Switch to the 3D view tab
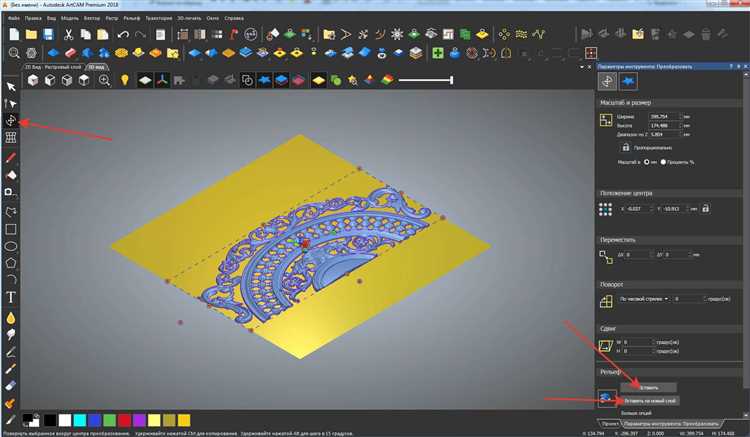 [96, 67]
